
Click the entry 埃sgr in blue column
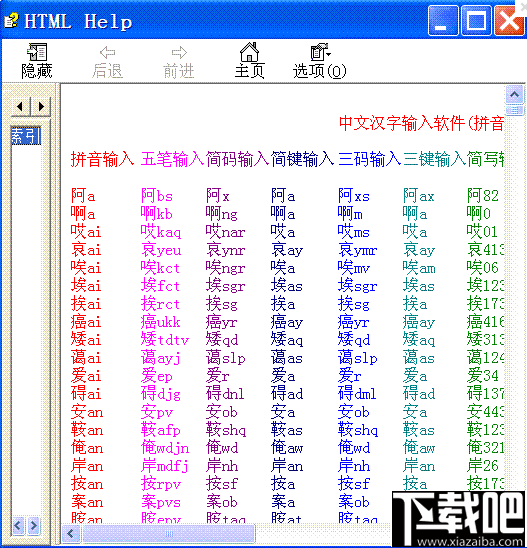tap(358, 286)
